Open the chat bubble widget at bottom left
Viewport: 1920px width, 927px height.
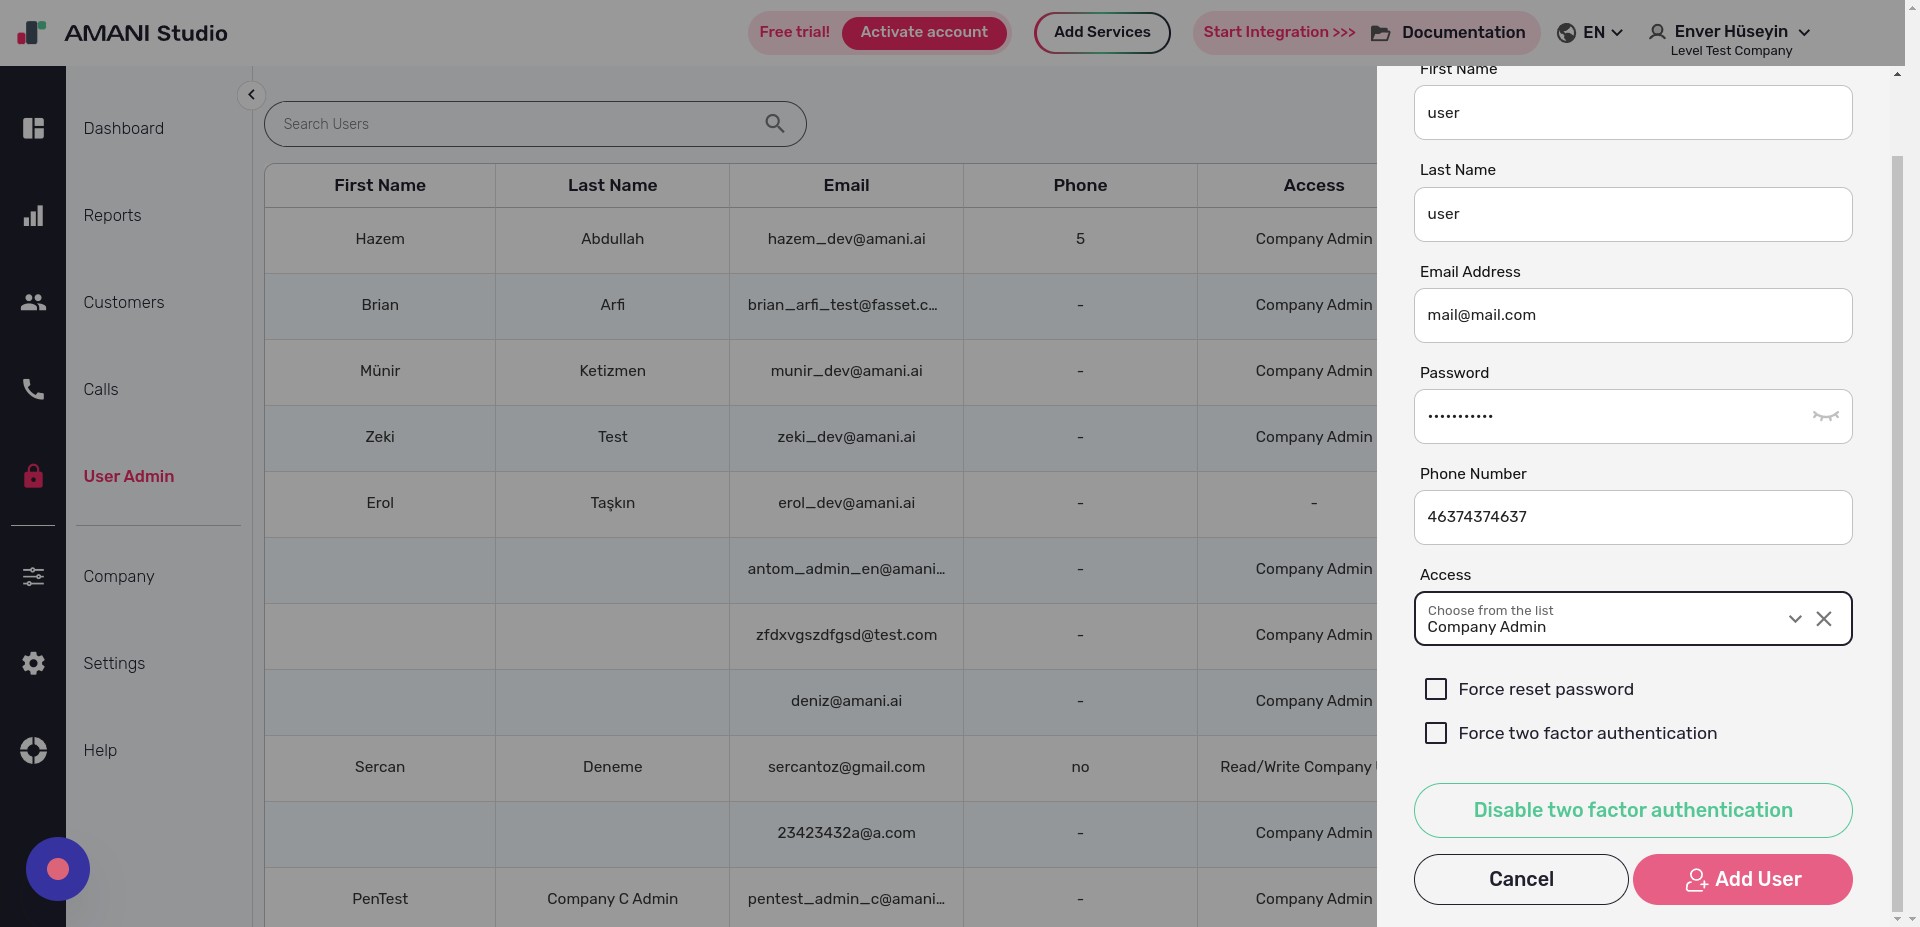(x=57, y=868)
